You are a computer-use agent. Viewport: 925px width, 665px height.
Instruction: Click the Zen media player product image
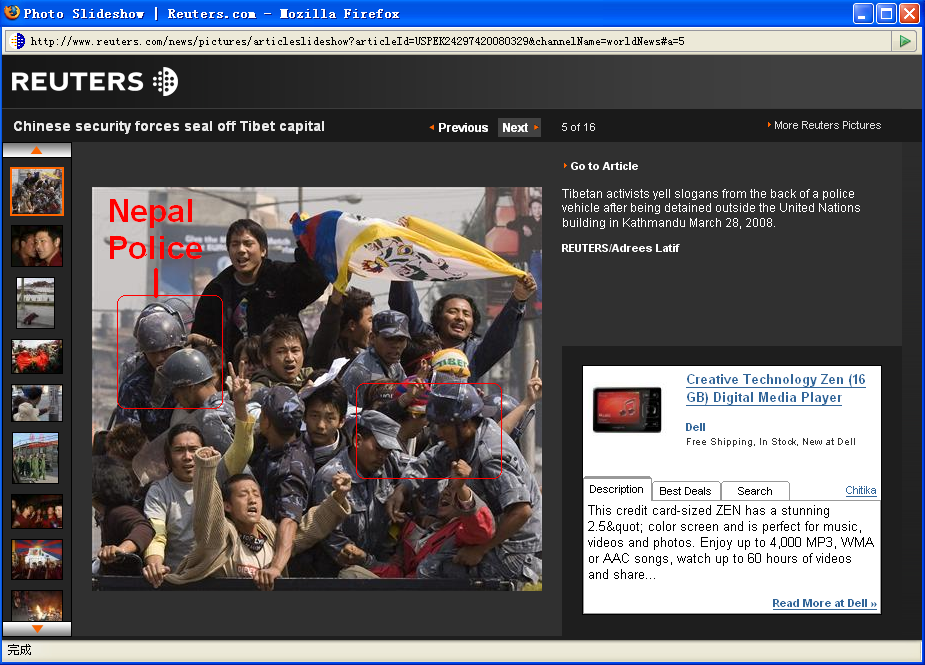(627, 409)
